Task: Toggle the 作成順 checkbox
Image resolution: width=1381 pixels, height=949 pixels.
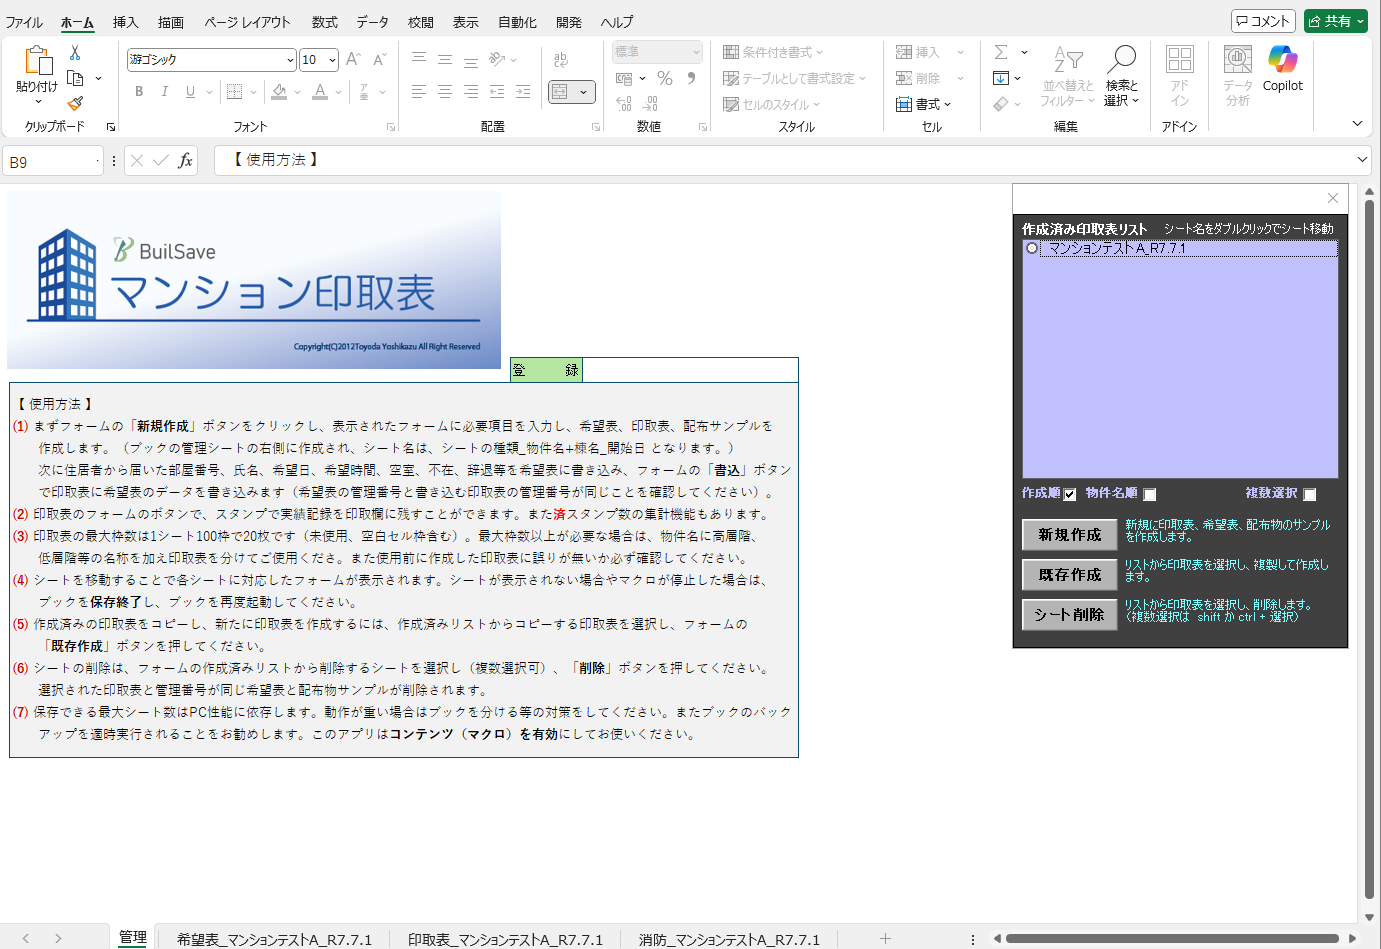Action: (x=1070, y=494)
